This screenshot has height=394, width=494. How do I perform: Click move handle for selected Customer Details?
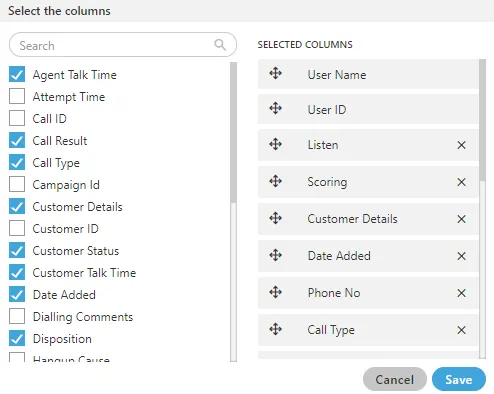coord(276,218)
